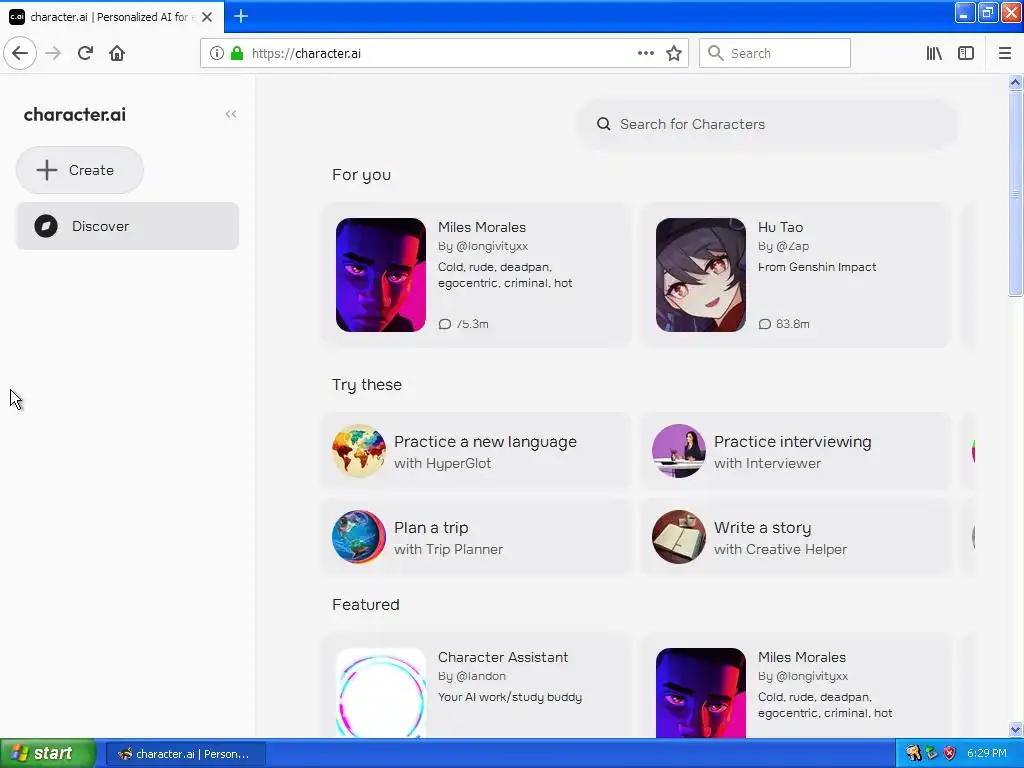Click the Discover compass icon
Viewport: 1024px width, 768px height.
click(x=46, y=226)
